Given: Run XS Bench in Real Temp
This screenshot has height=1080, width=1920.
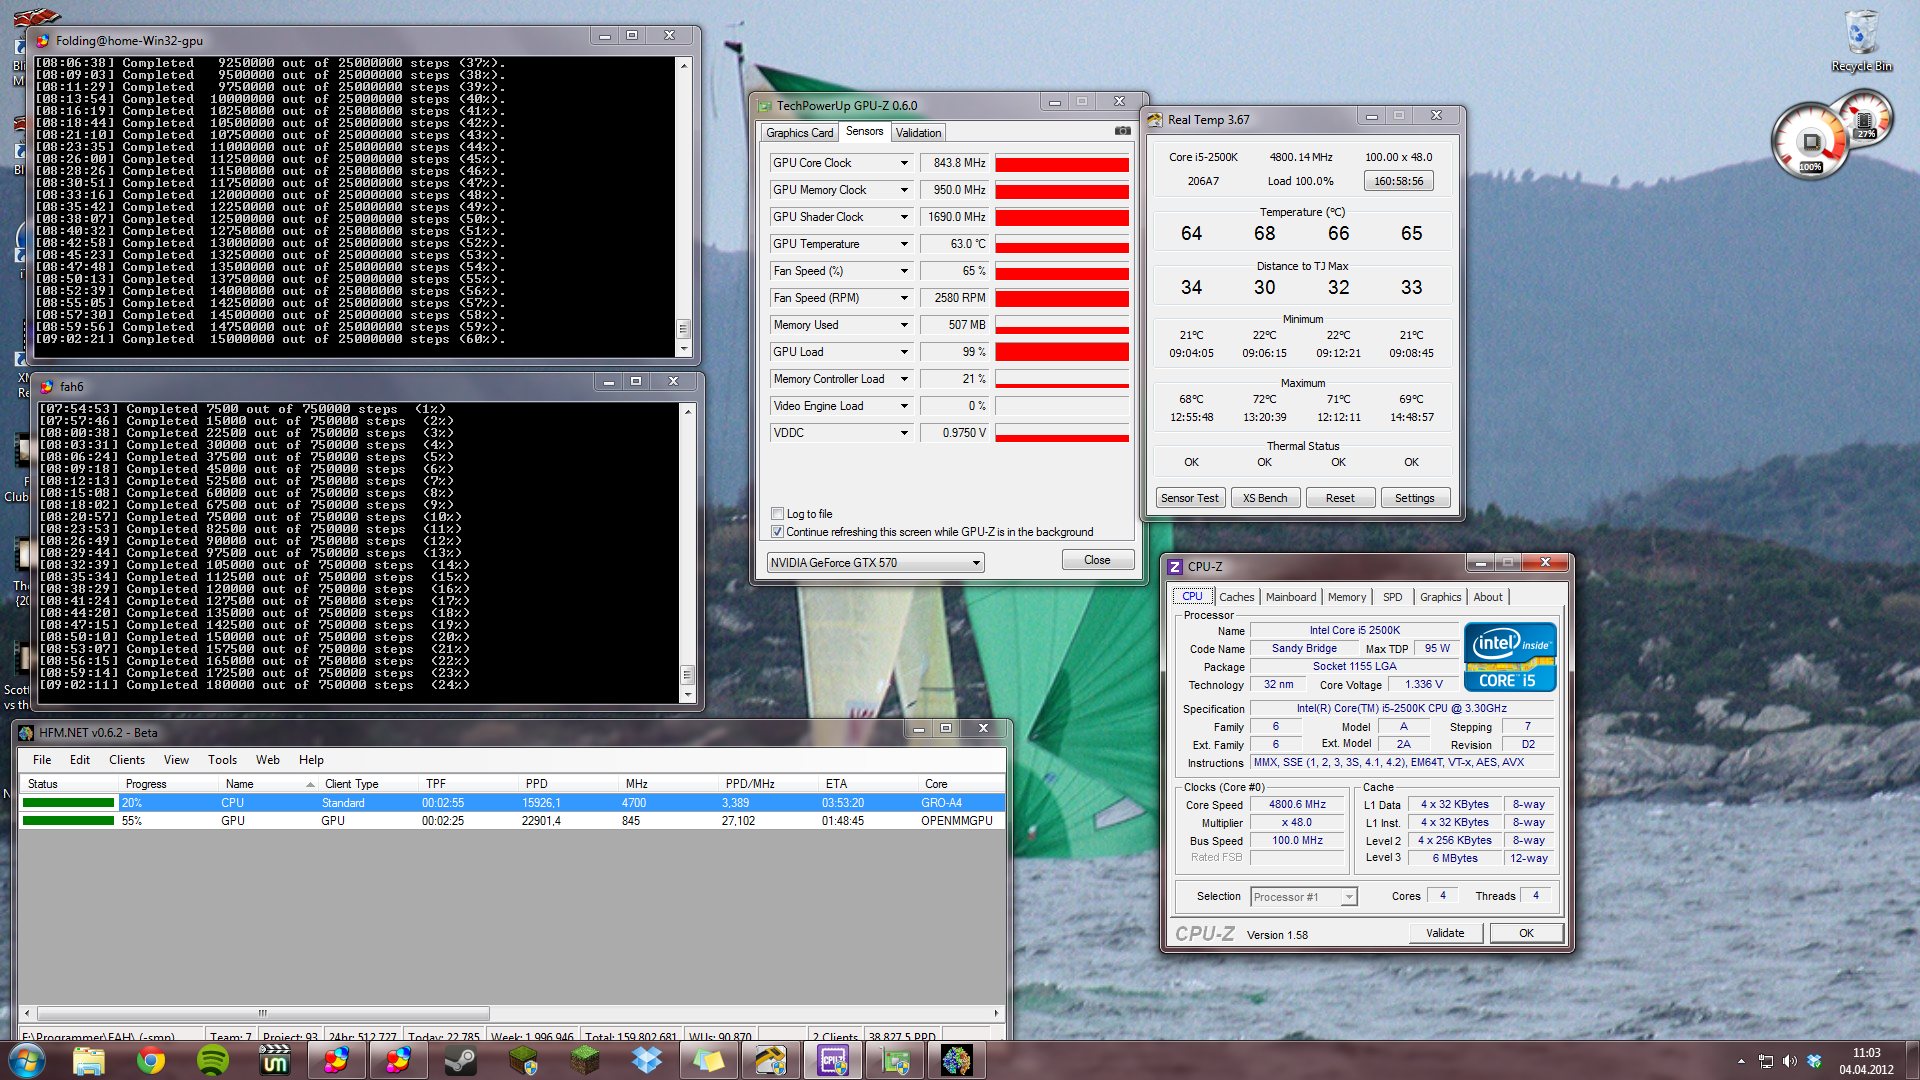Looking at the screenshot, I should pos(1264,498).
